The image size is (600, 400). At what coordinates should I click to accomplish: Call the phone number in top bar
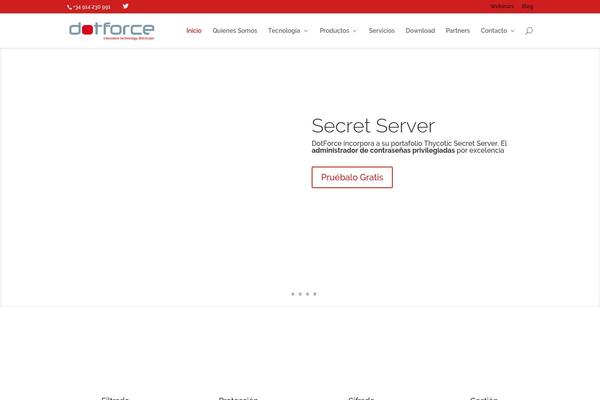(x=89, y=7)
